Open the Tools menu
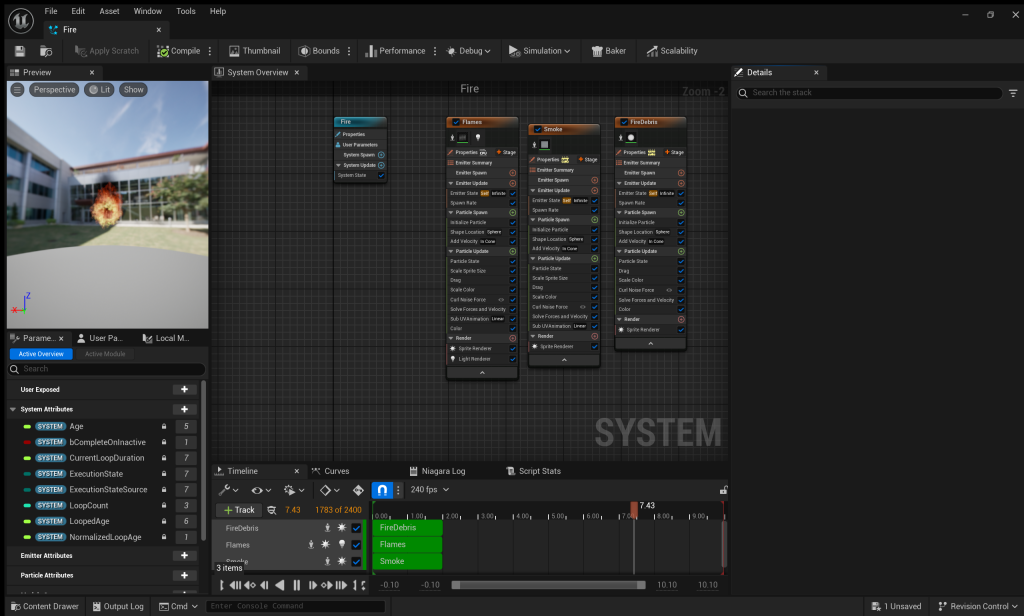Viewport: 1024px width, 616px height. point(185,11)
